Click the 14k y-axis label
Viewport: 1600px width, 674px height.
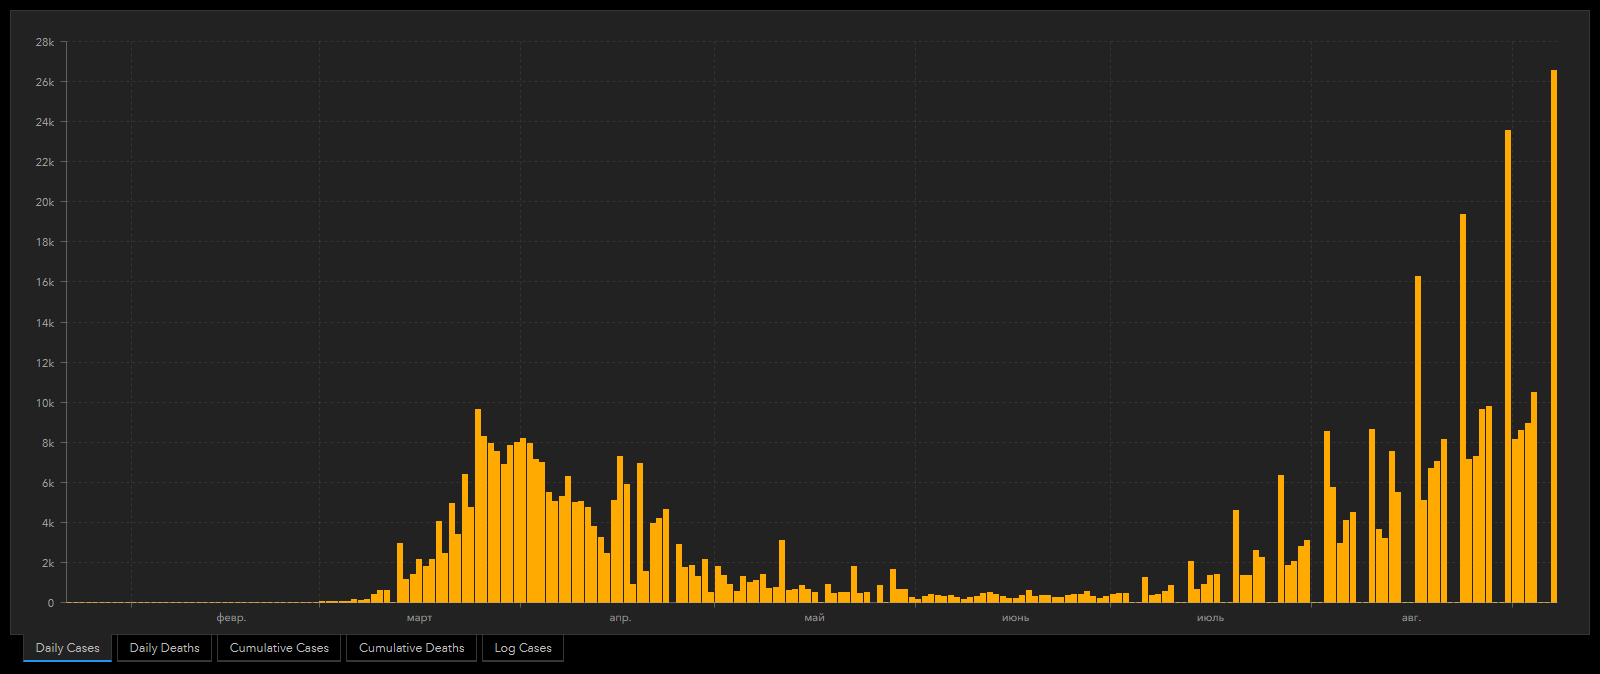click(45, 323)
